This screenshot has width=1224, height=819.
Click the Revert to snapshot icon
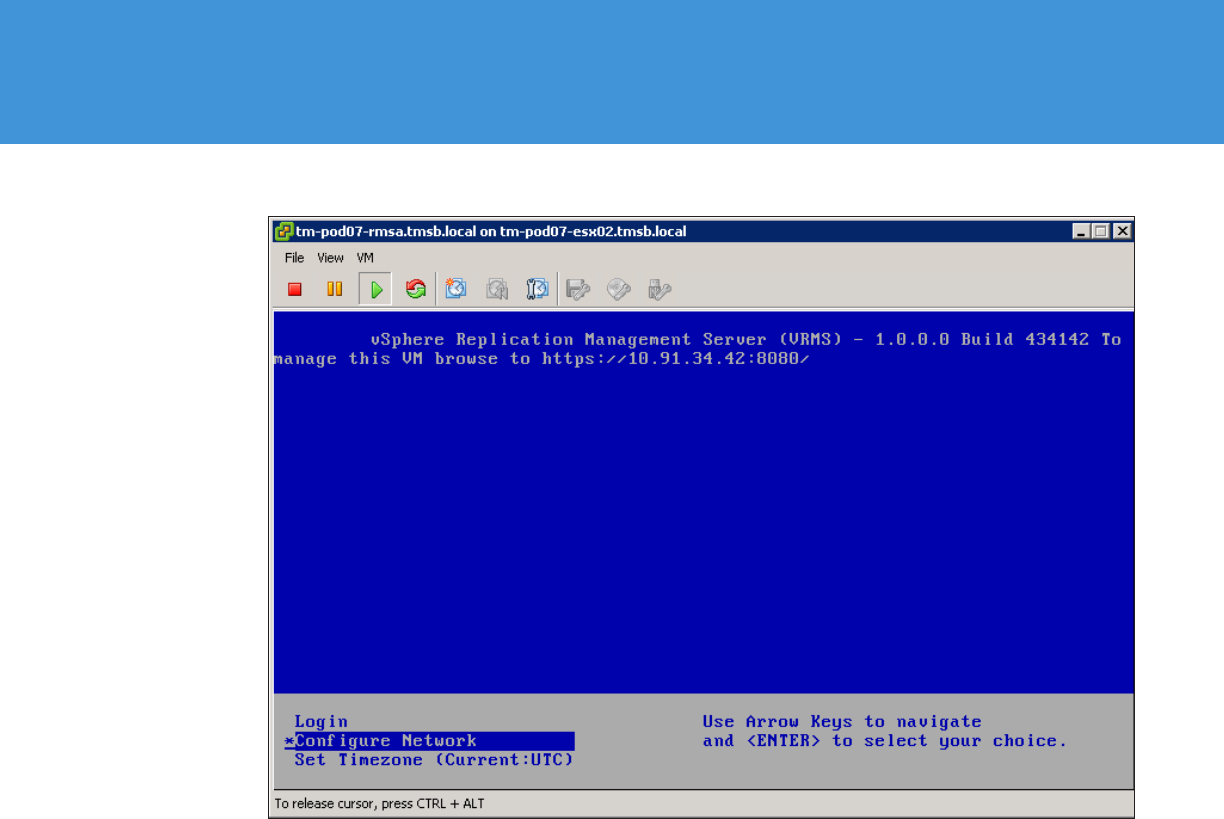(x=497, y=289)
